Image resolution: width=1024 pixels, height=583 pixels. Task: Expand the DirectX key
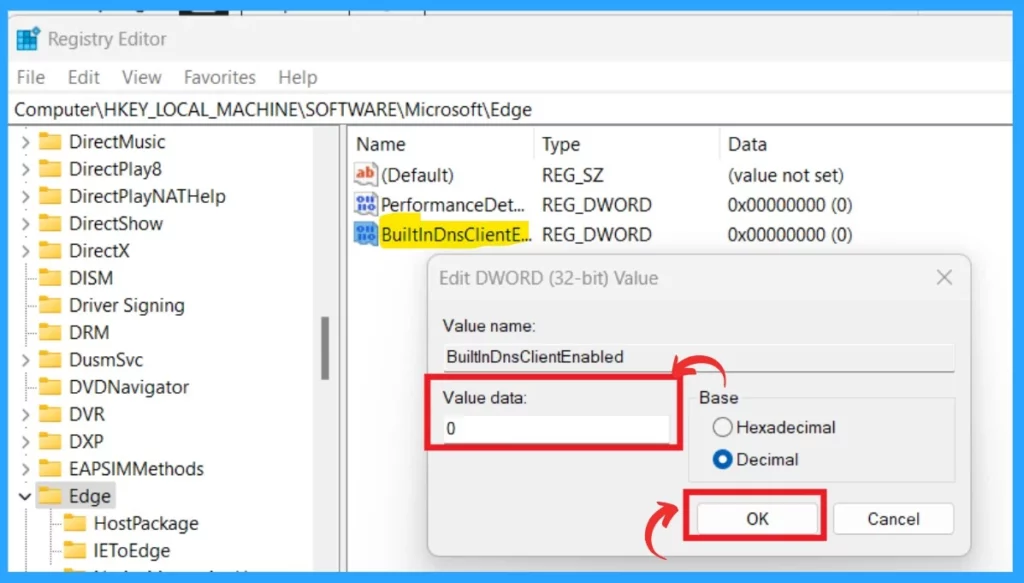click(x=25, y=251)
